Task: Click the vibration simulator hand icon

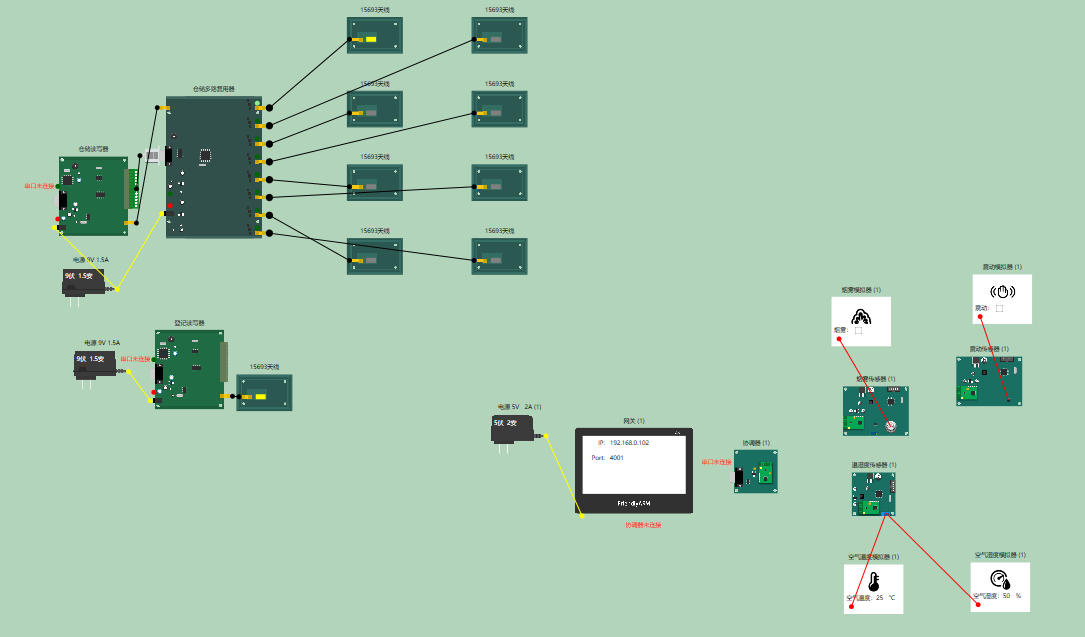Action: (1002, 292)
